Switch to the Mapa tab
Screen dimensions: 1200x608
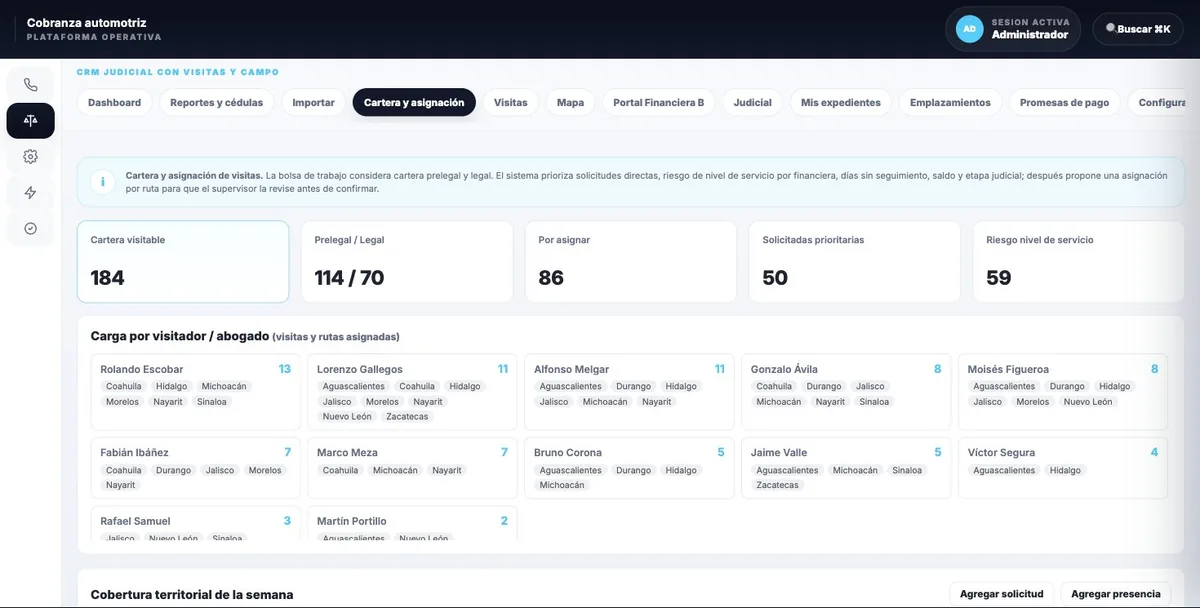pyautogui.click(x=571, y=103)
